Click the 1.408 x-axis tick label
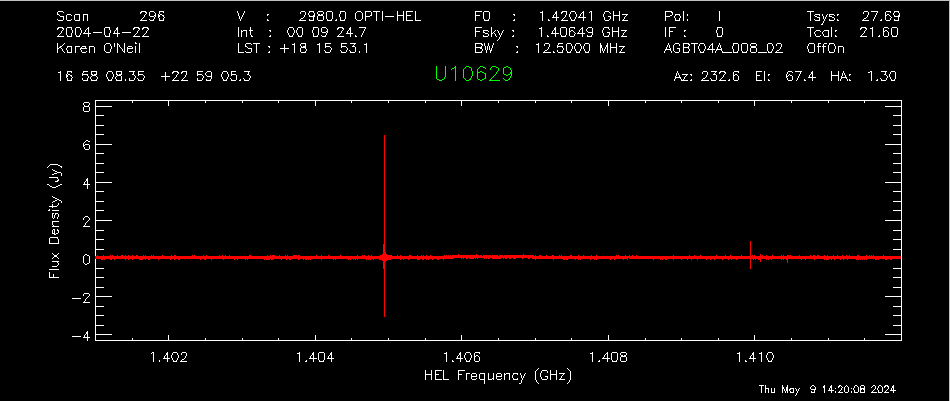Screen dimensions: 950x401 (608, 357)
